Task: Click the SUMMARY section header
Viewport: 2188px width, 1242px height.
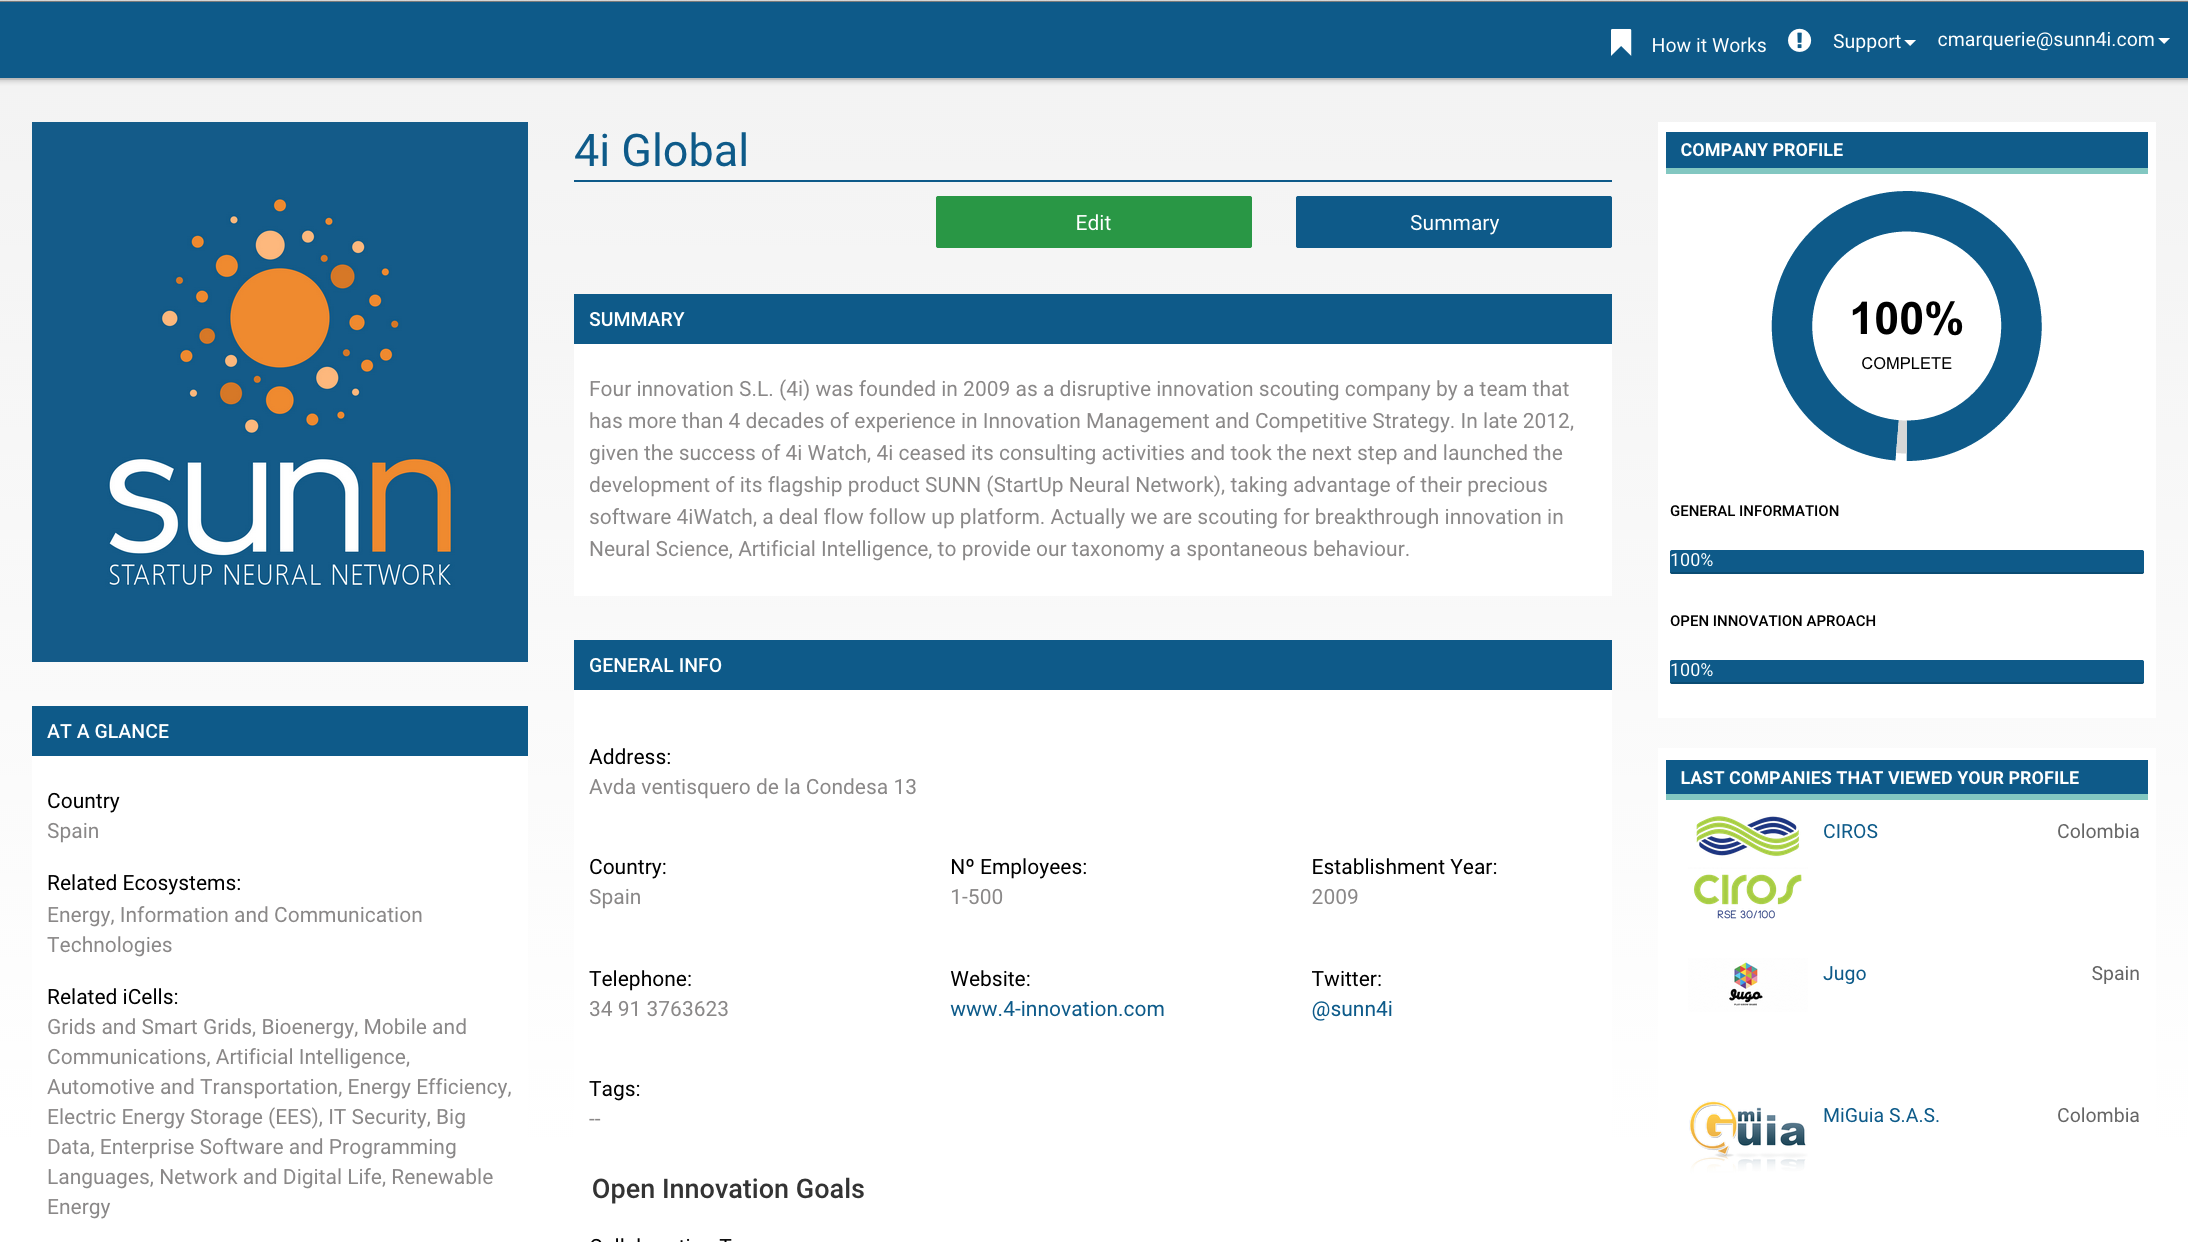Action: 1092,319
